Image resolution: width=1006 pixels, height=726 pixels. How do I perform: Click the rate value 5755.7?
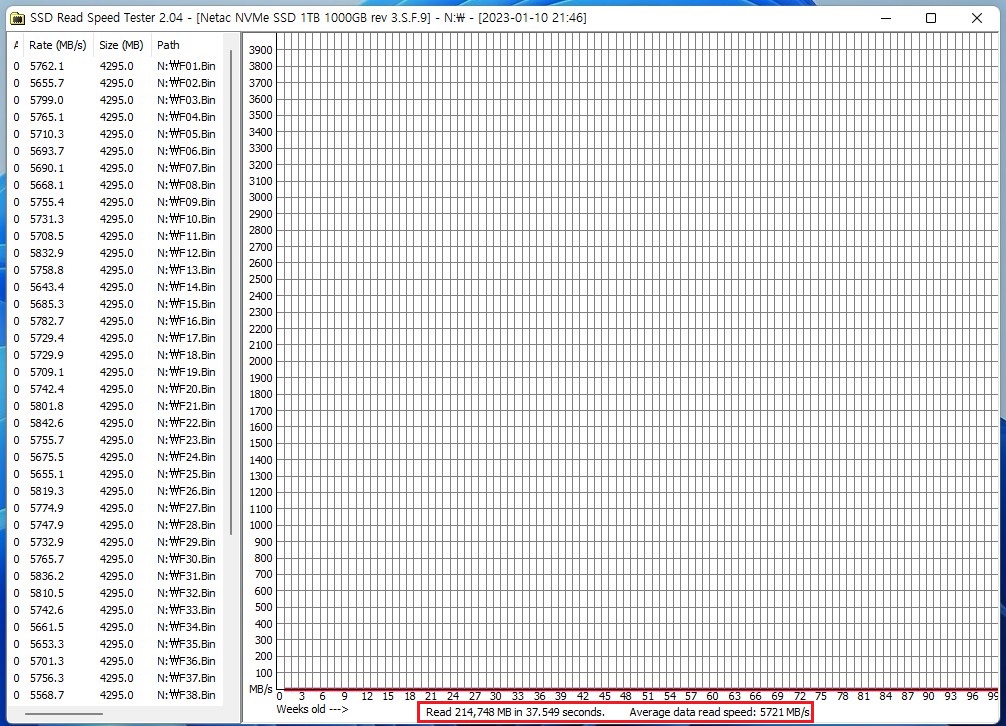tap(47, 440)
